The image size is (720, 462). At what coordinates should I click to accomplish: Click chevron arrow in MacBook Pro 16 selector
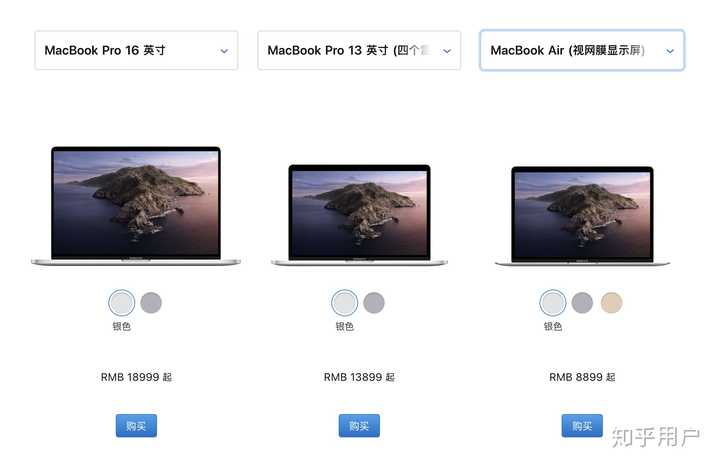coord(224,51)
